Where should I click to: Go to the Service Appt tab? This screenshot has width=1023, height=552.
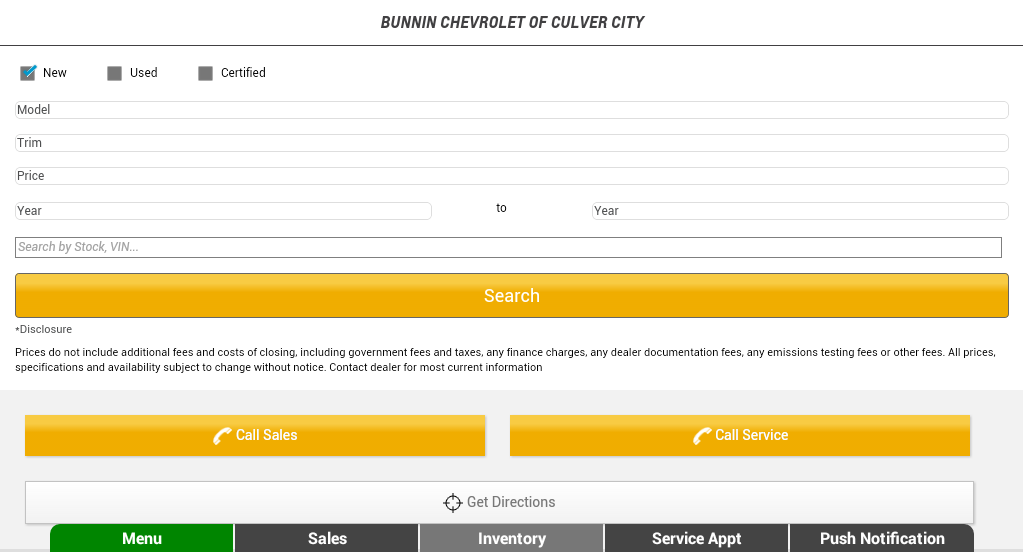[x=696, y=538]
